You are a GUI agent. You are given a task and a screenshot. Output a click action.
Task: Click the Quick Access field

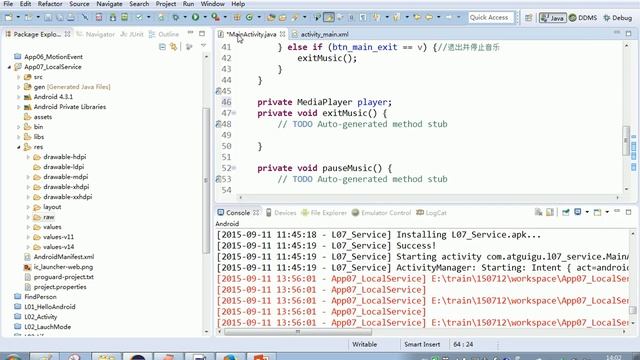[x=490, y=17]
